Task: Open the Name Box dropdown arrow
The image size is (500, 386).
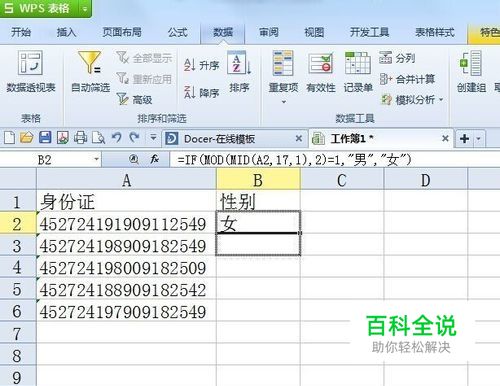Action: [96, 160]
